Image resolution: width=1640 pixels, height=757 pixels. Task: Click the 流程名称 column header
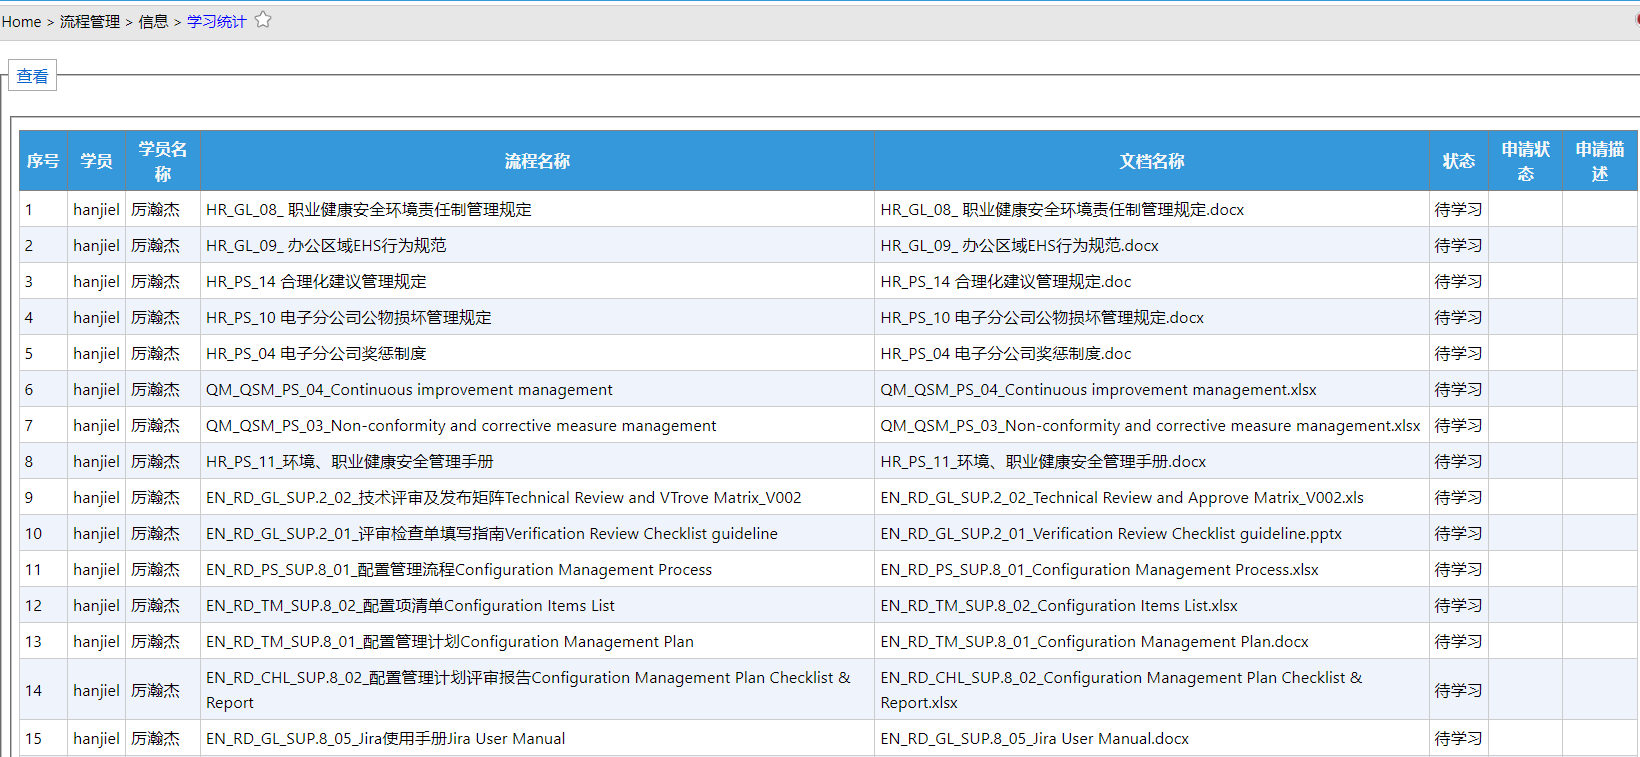tap(537, 161)
